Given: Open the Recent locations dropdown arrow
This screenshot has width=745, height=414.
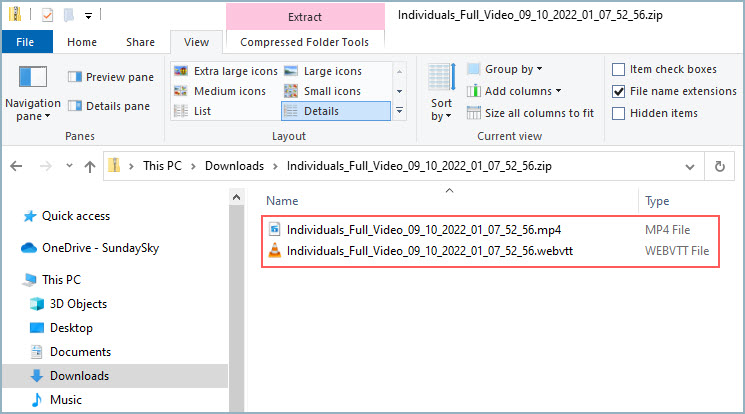Looking at the screenshot, I should pos(69,166).
